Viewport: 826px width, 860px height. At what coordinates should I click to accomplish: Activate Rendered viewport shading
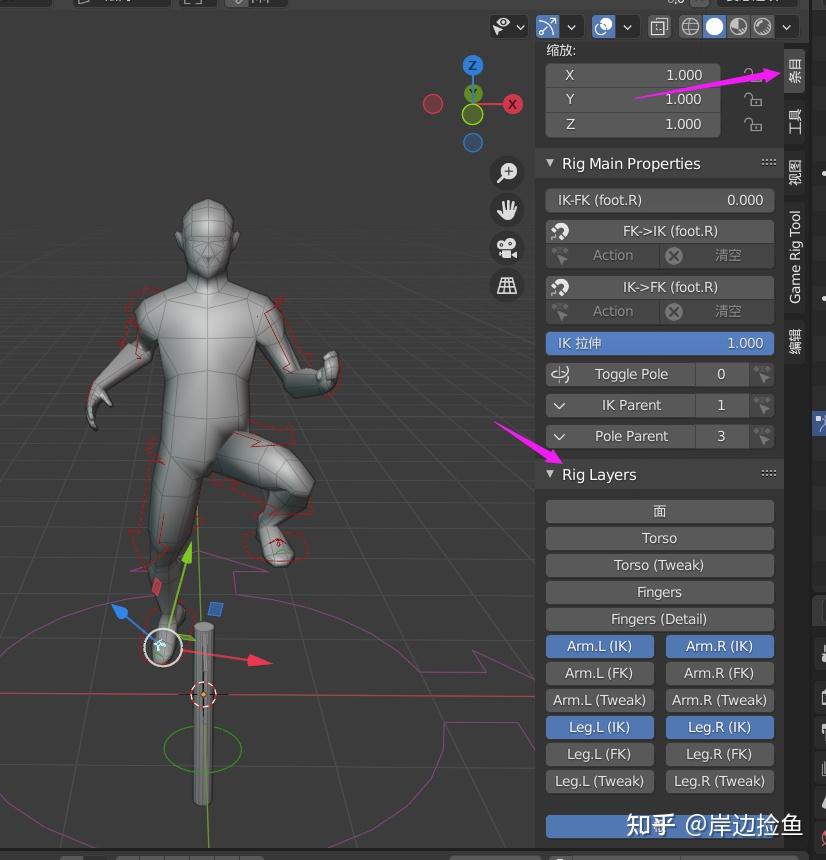point(760,26)
